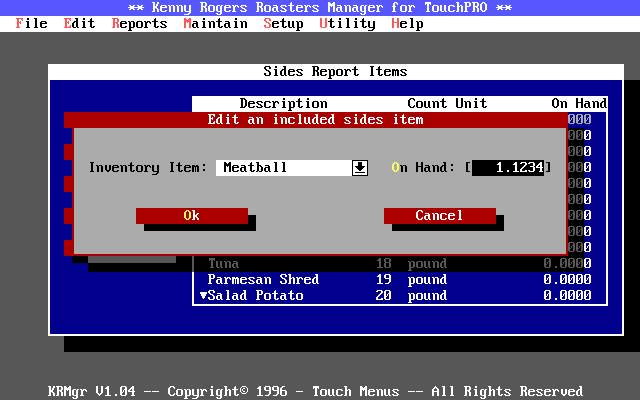
Task: Open the Edit menu
Action: 79,24
